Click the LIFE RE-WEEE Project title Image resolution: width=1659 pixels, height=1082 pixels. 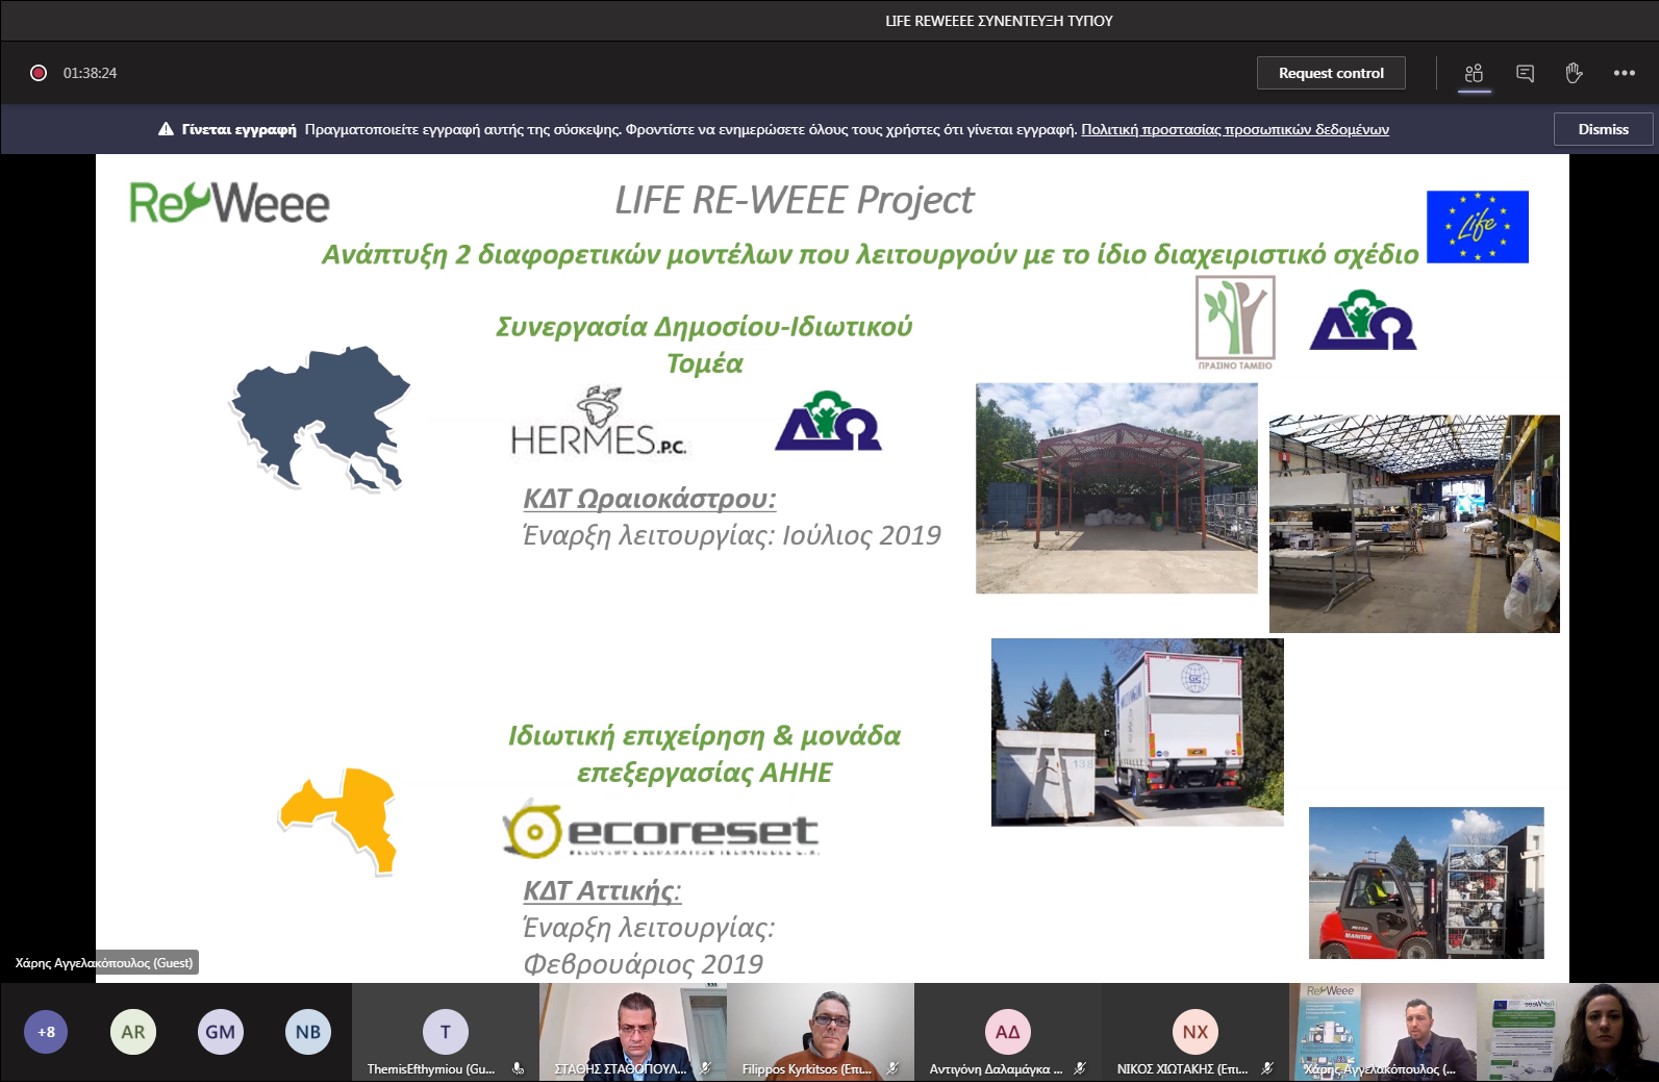pos(794,200)
